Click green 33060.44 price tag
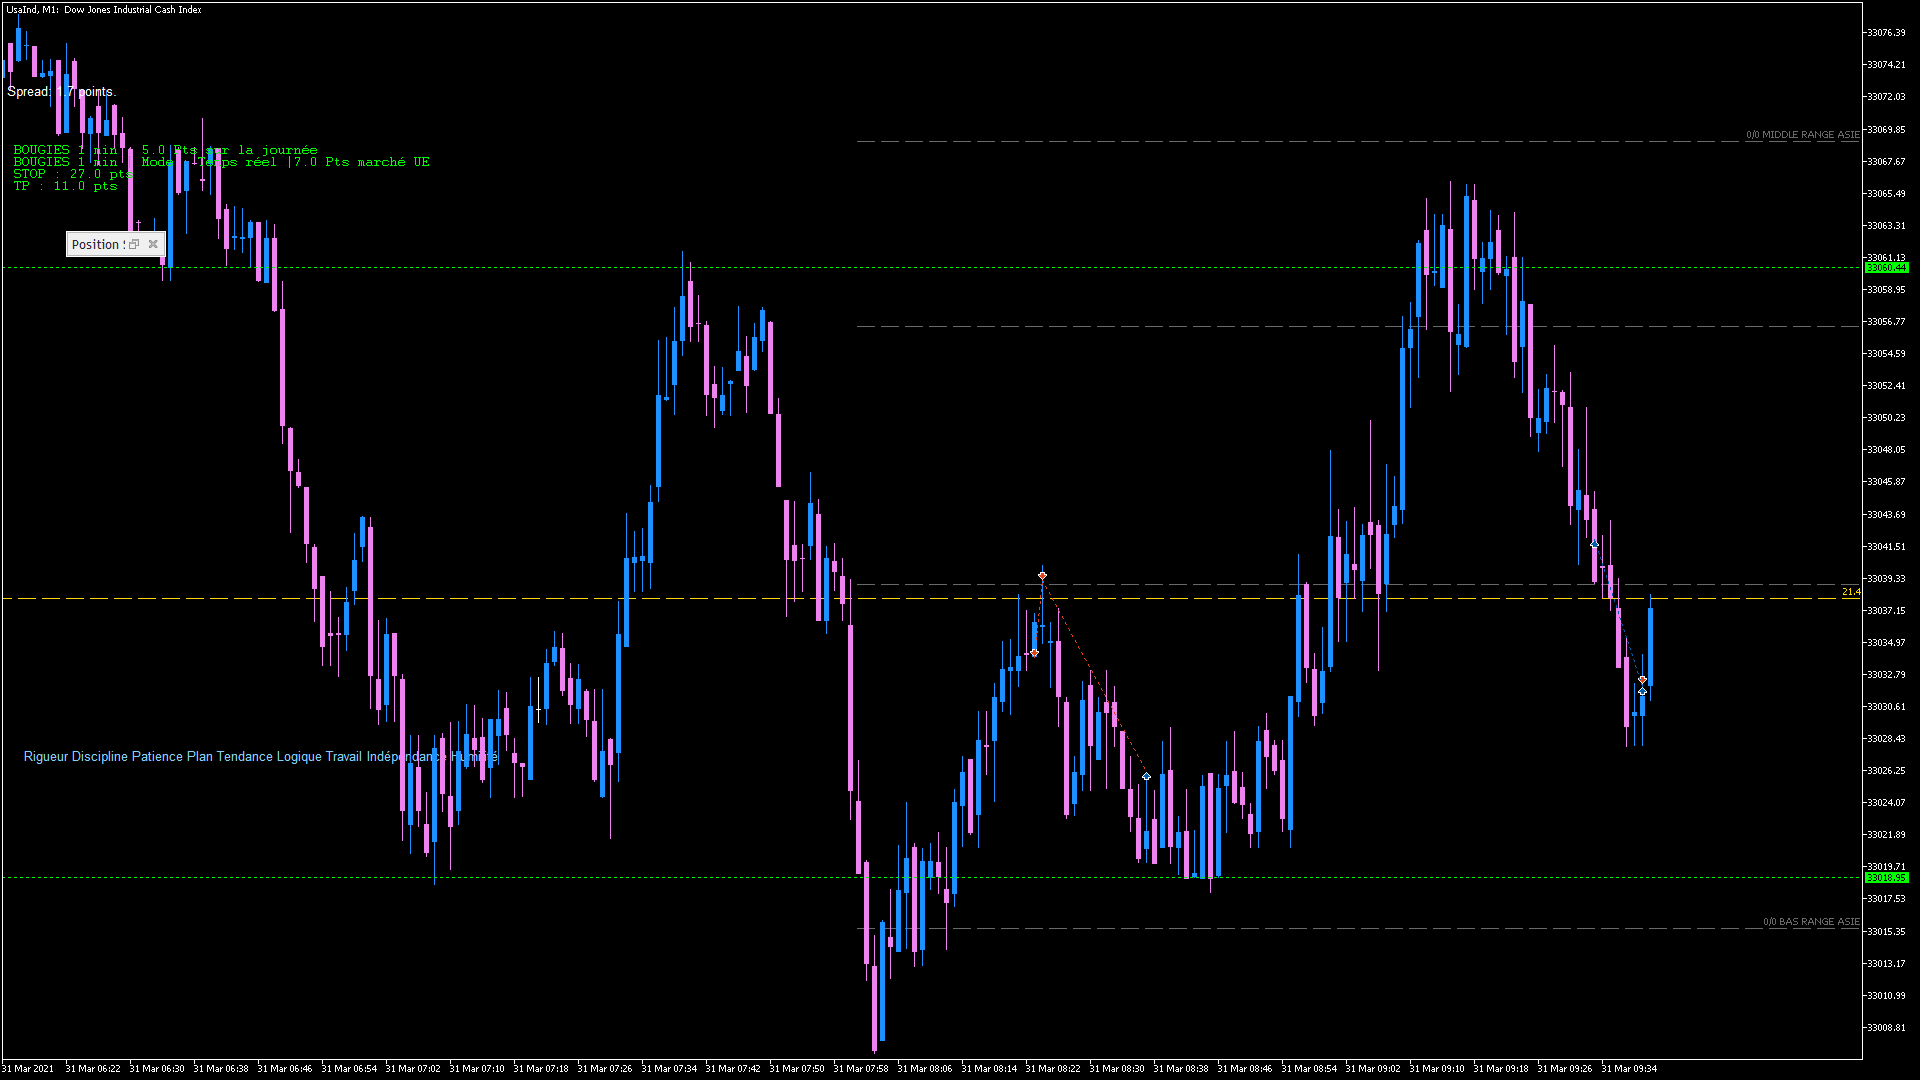Viewport: 1920px width, 1080px height. [x=1886, y=268]
